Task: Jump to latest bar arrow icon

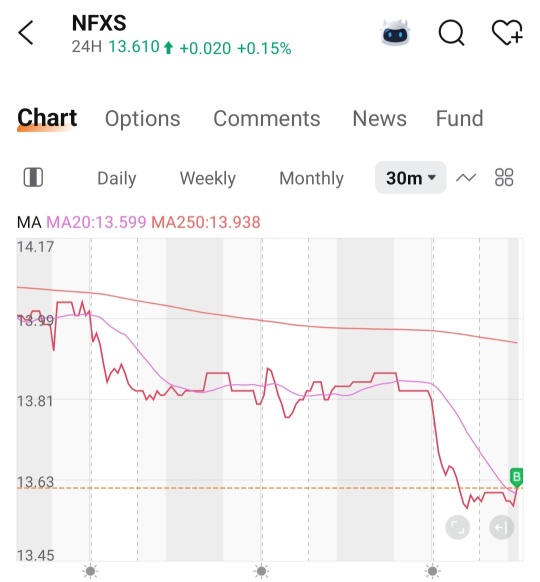Action: (502, 527)
